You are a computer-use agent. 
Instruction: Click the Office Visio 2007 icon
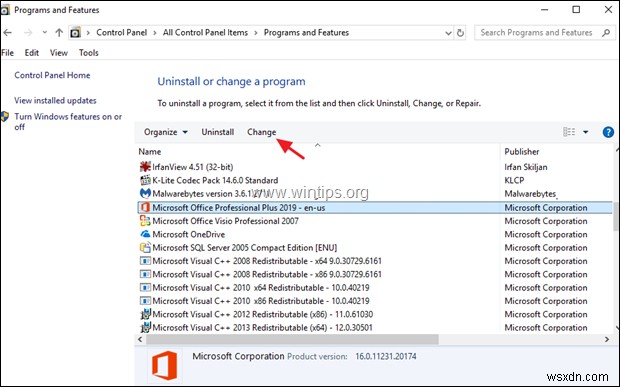point(145,221)
